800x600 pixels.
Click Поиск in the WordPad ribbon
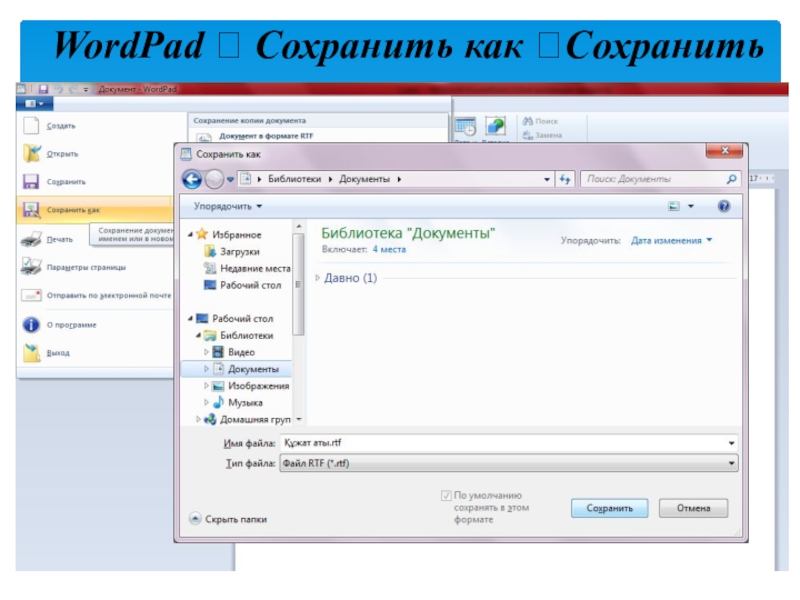540,121
